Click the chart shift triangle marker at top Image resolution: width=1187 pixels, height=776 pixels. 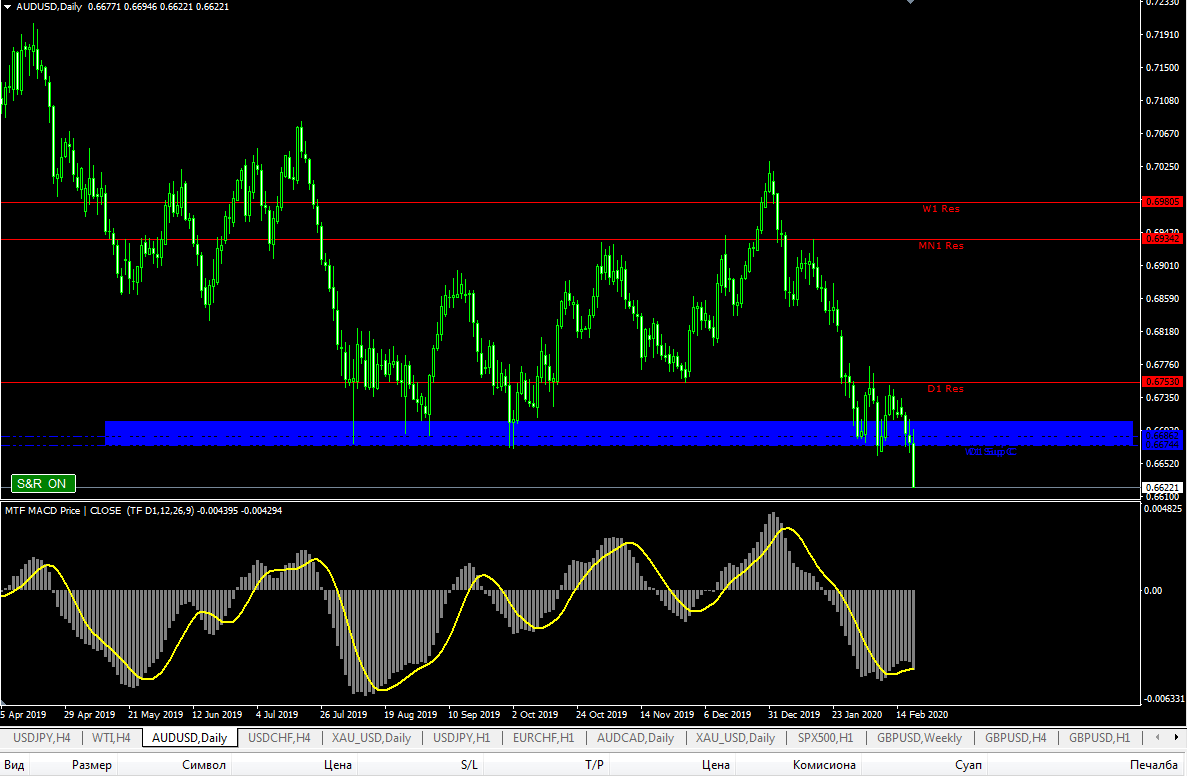pyautogui.click(x=910, y=3)
